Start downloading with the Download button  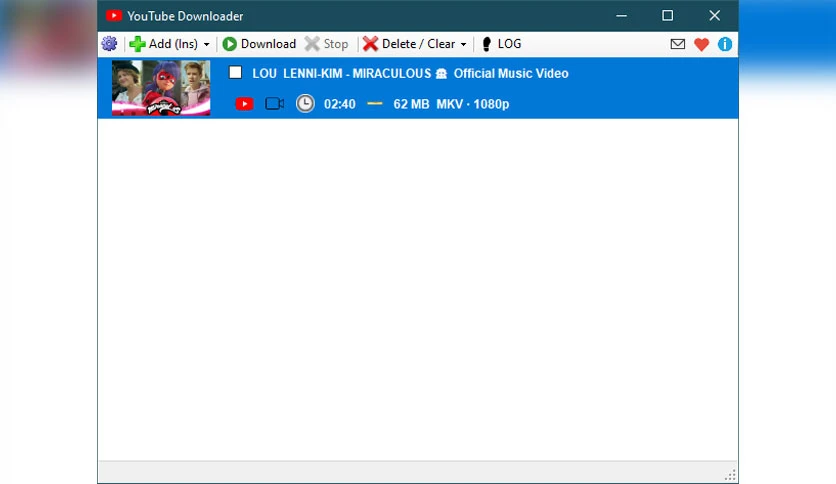(259, 44)
